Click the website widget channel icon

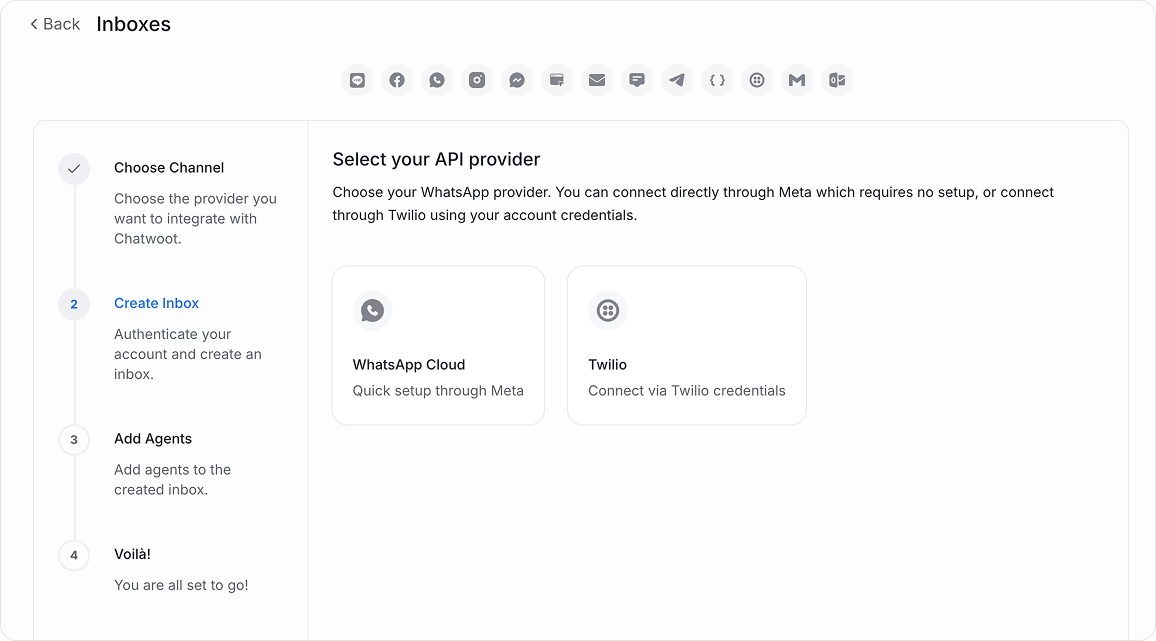pyautogui.click(x=557, y=80)
